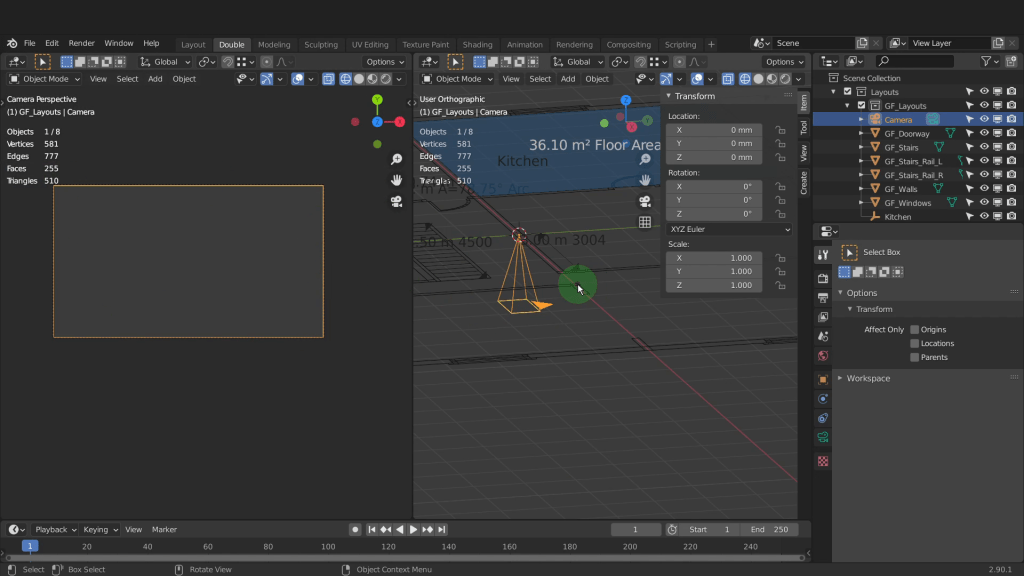Toggle orthographic grid icon in right viewport

pos(645,222)
